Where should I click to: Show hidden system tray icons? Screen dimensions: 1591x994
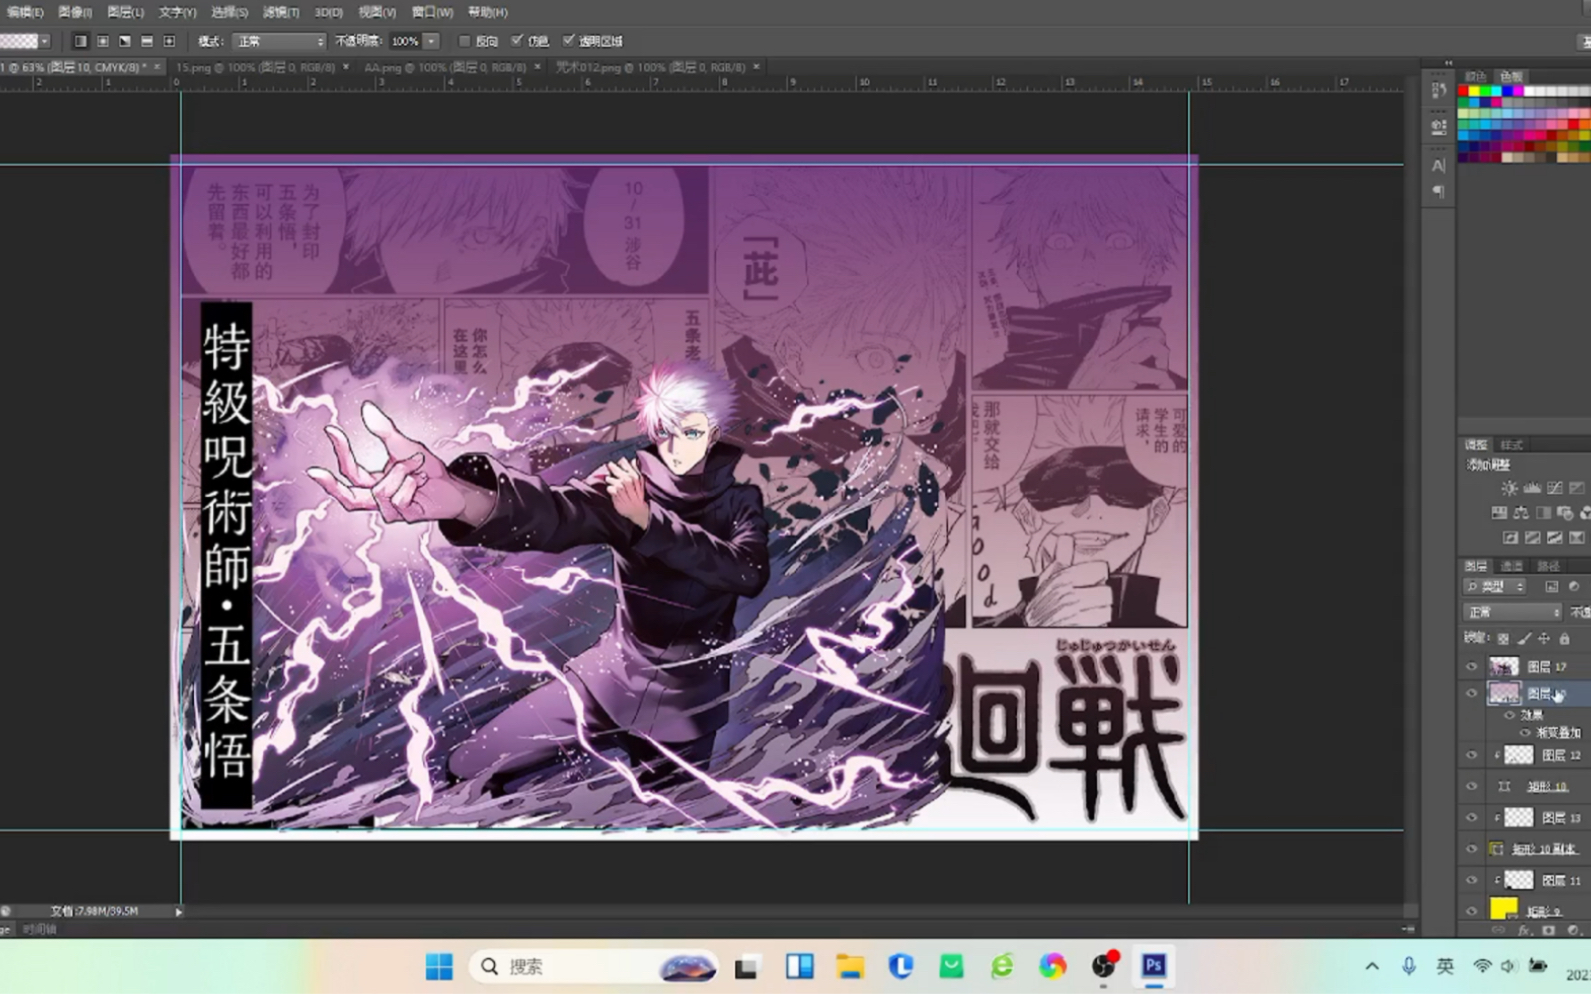1372,966
